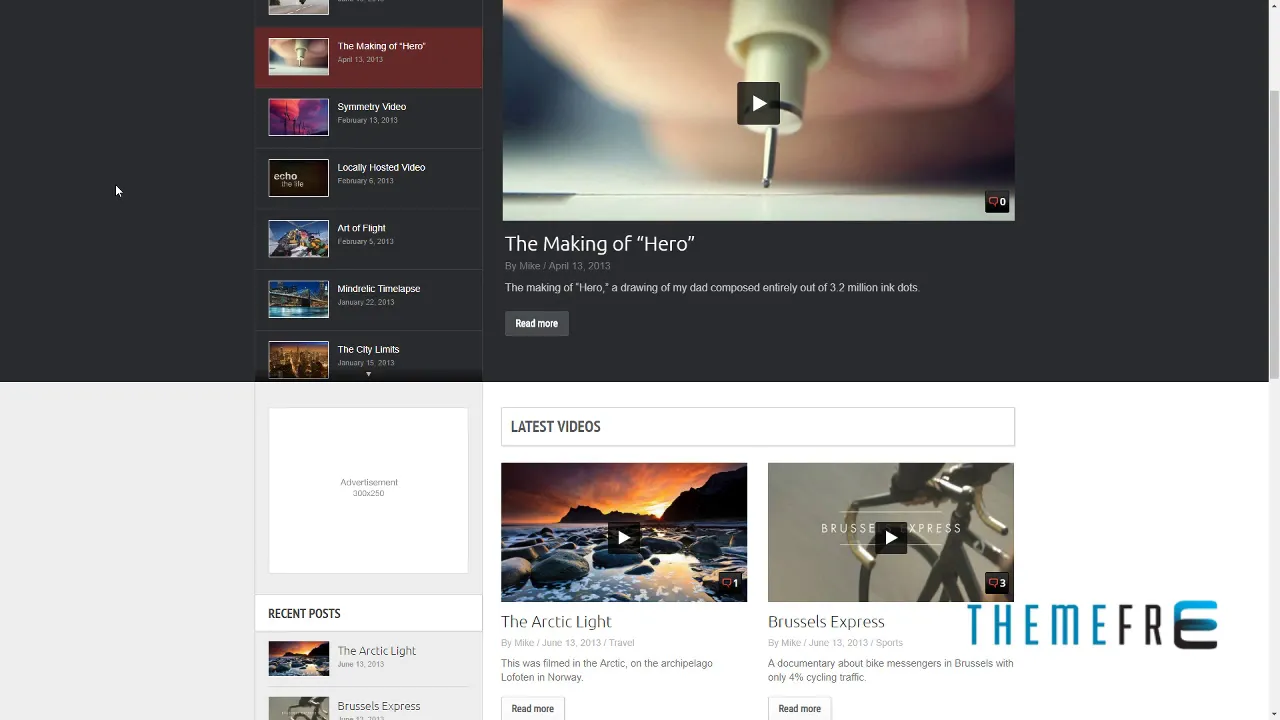Viewport: 1280px width, 720px height.
Task: Click the Art of Flight thumbnail image
Action: 298,239
